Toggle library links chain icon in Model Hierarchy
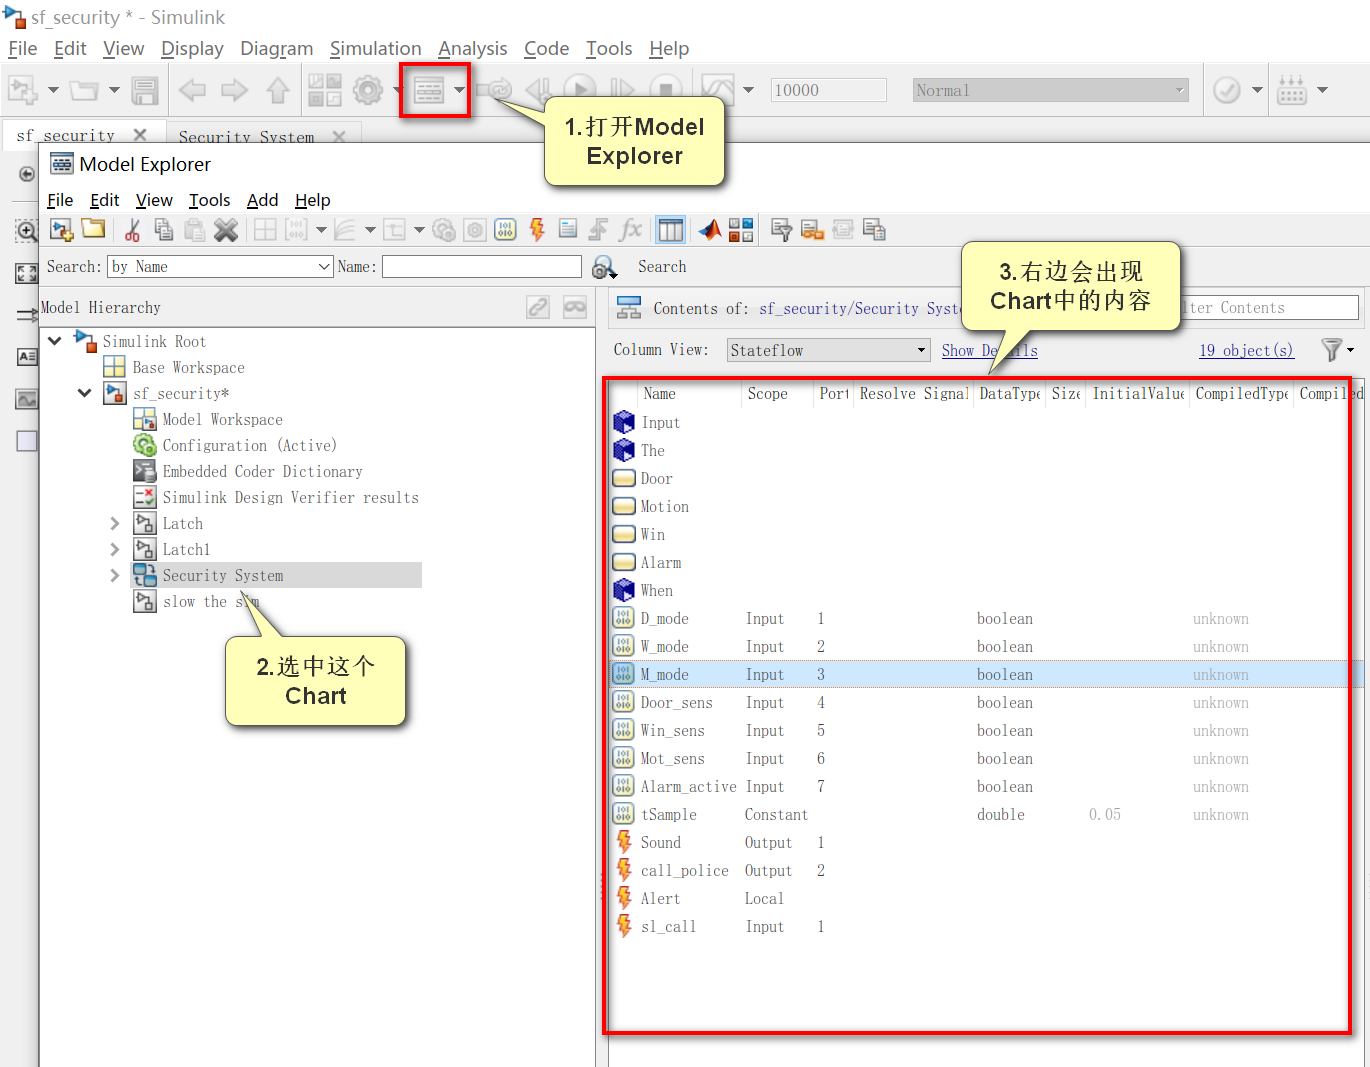The width and height of the screenshot is (1370, 1067). click(538, 307)
